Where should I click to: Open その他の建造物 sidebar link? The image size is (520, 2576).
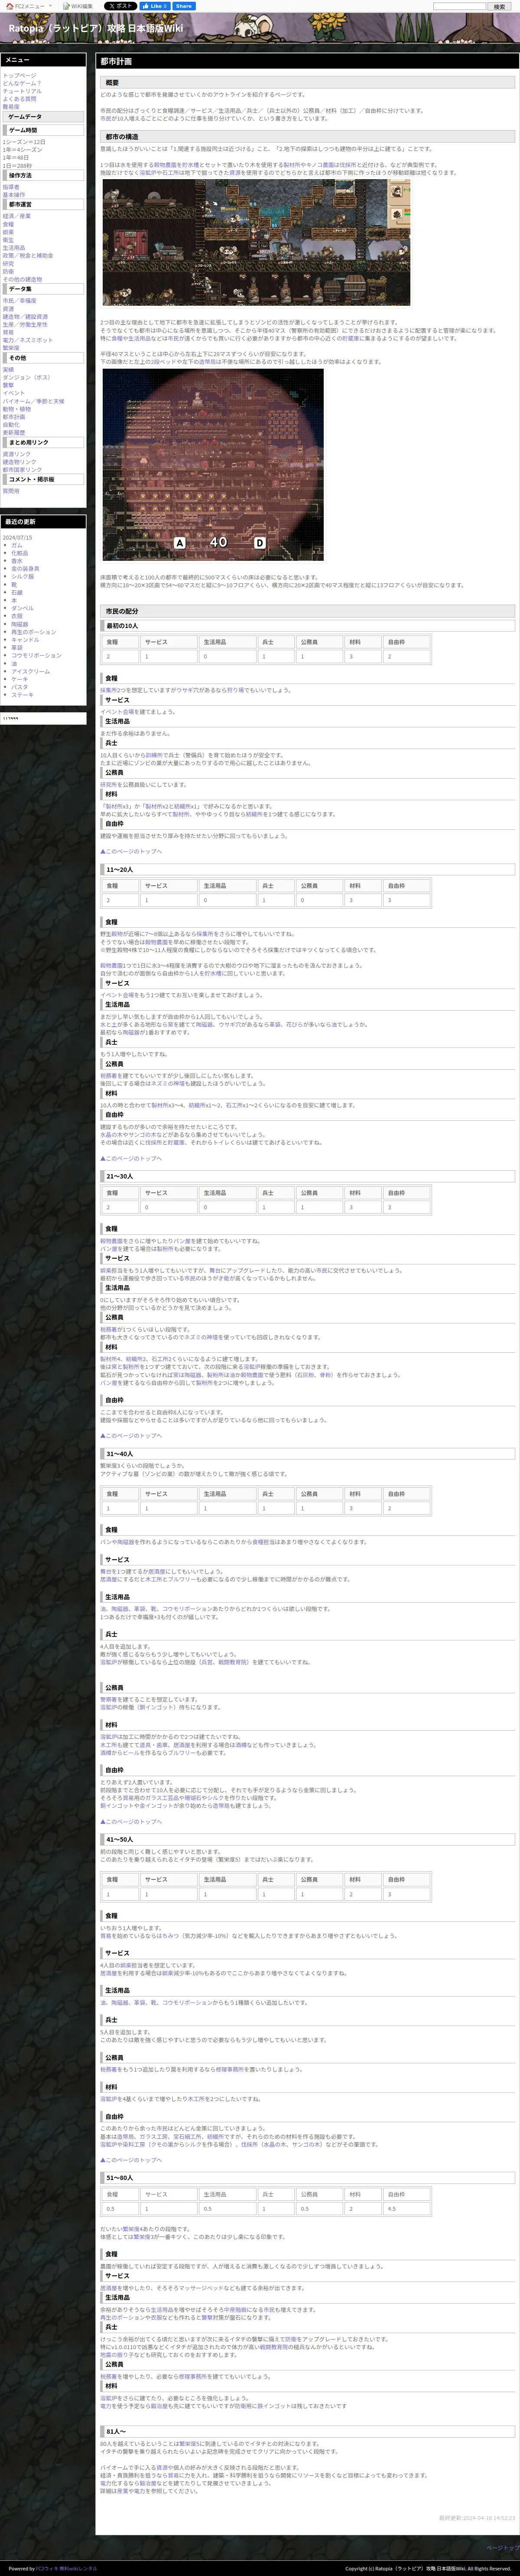(x=22, y=279)
